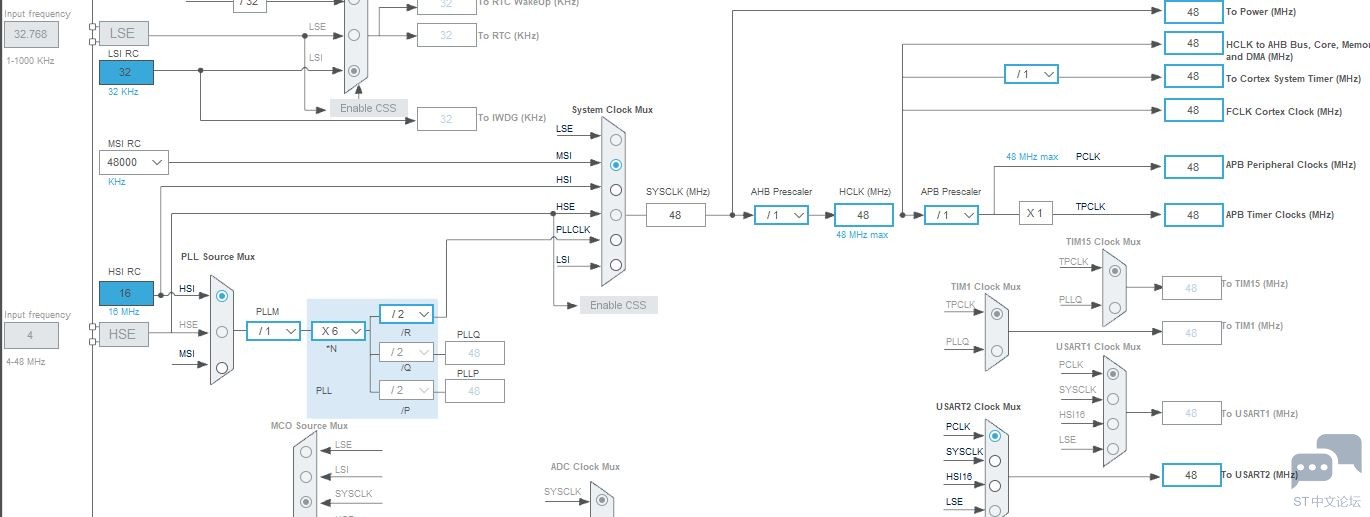Click the PLLP output value box
Viewport: 1370px width, 517px height.
coord(474,391)
